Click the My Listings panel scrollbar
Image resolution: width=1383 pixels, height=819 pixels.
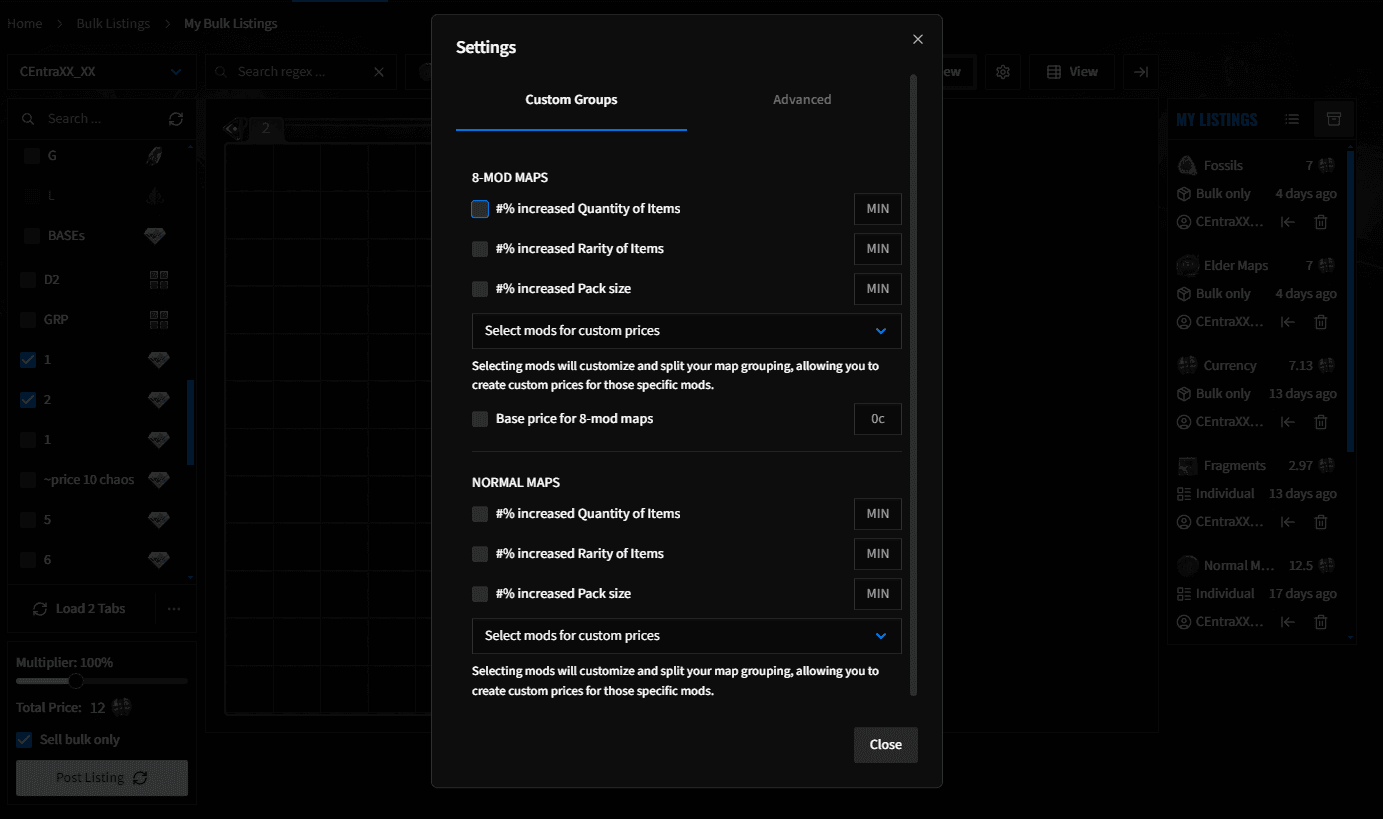point(1350,300)
